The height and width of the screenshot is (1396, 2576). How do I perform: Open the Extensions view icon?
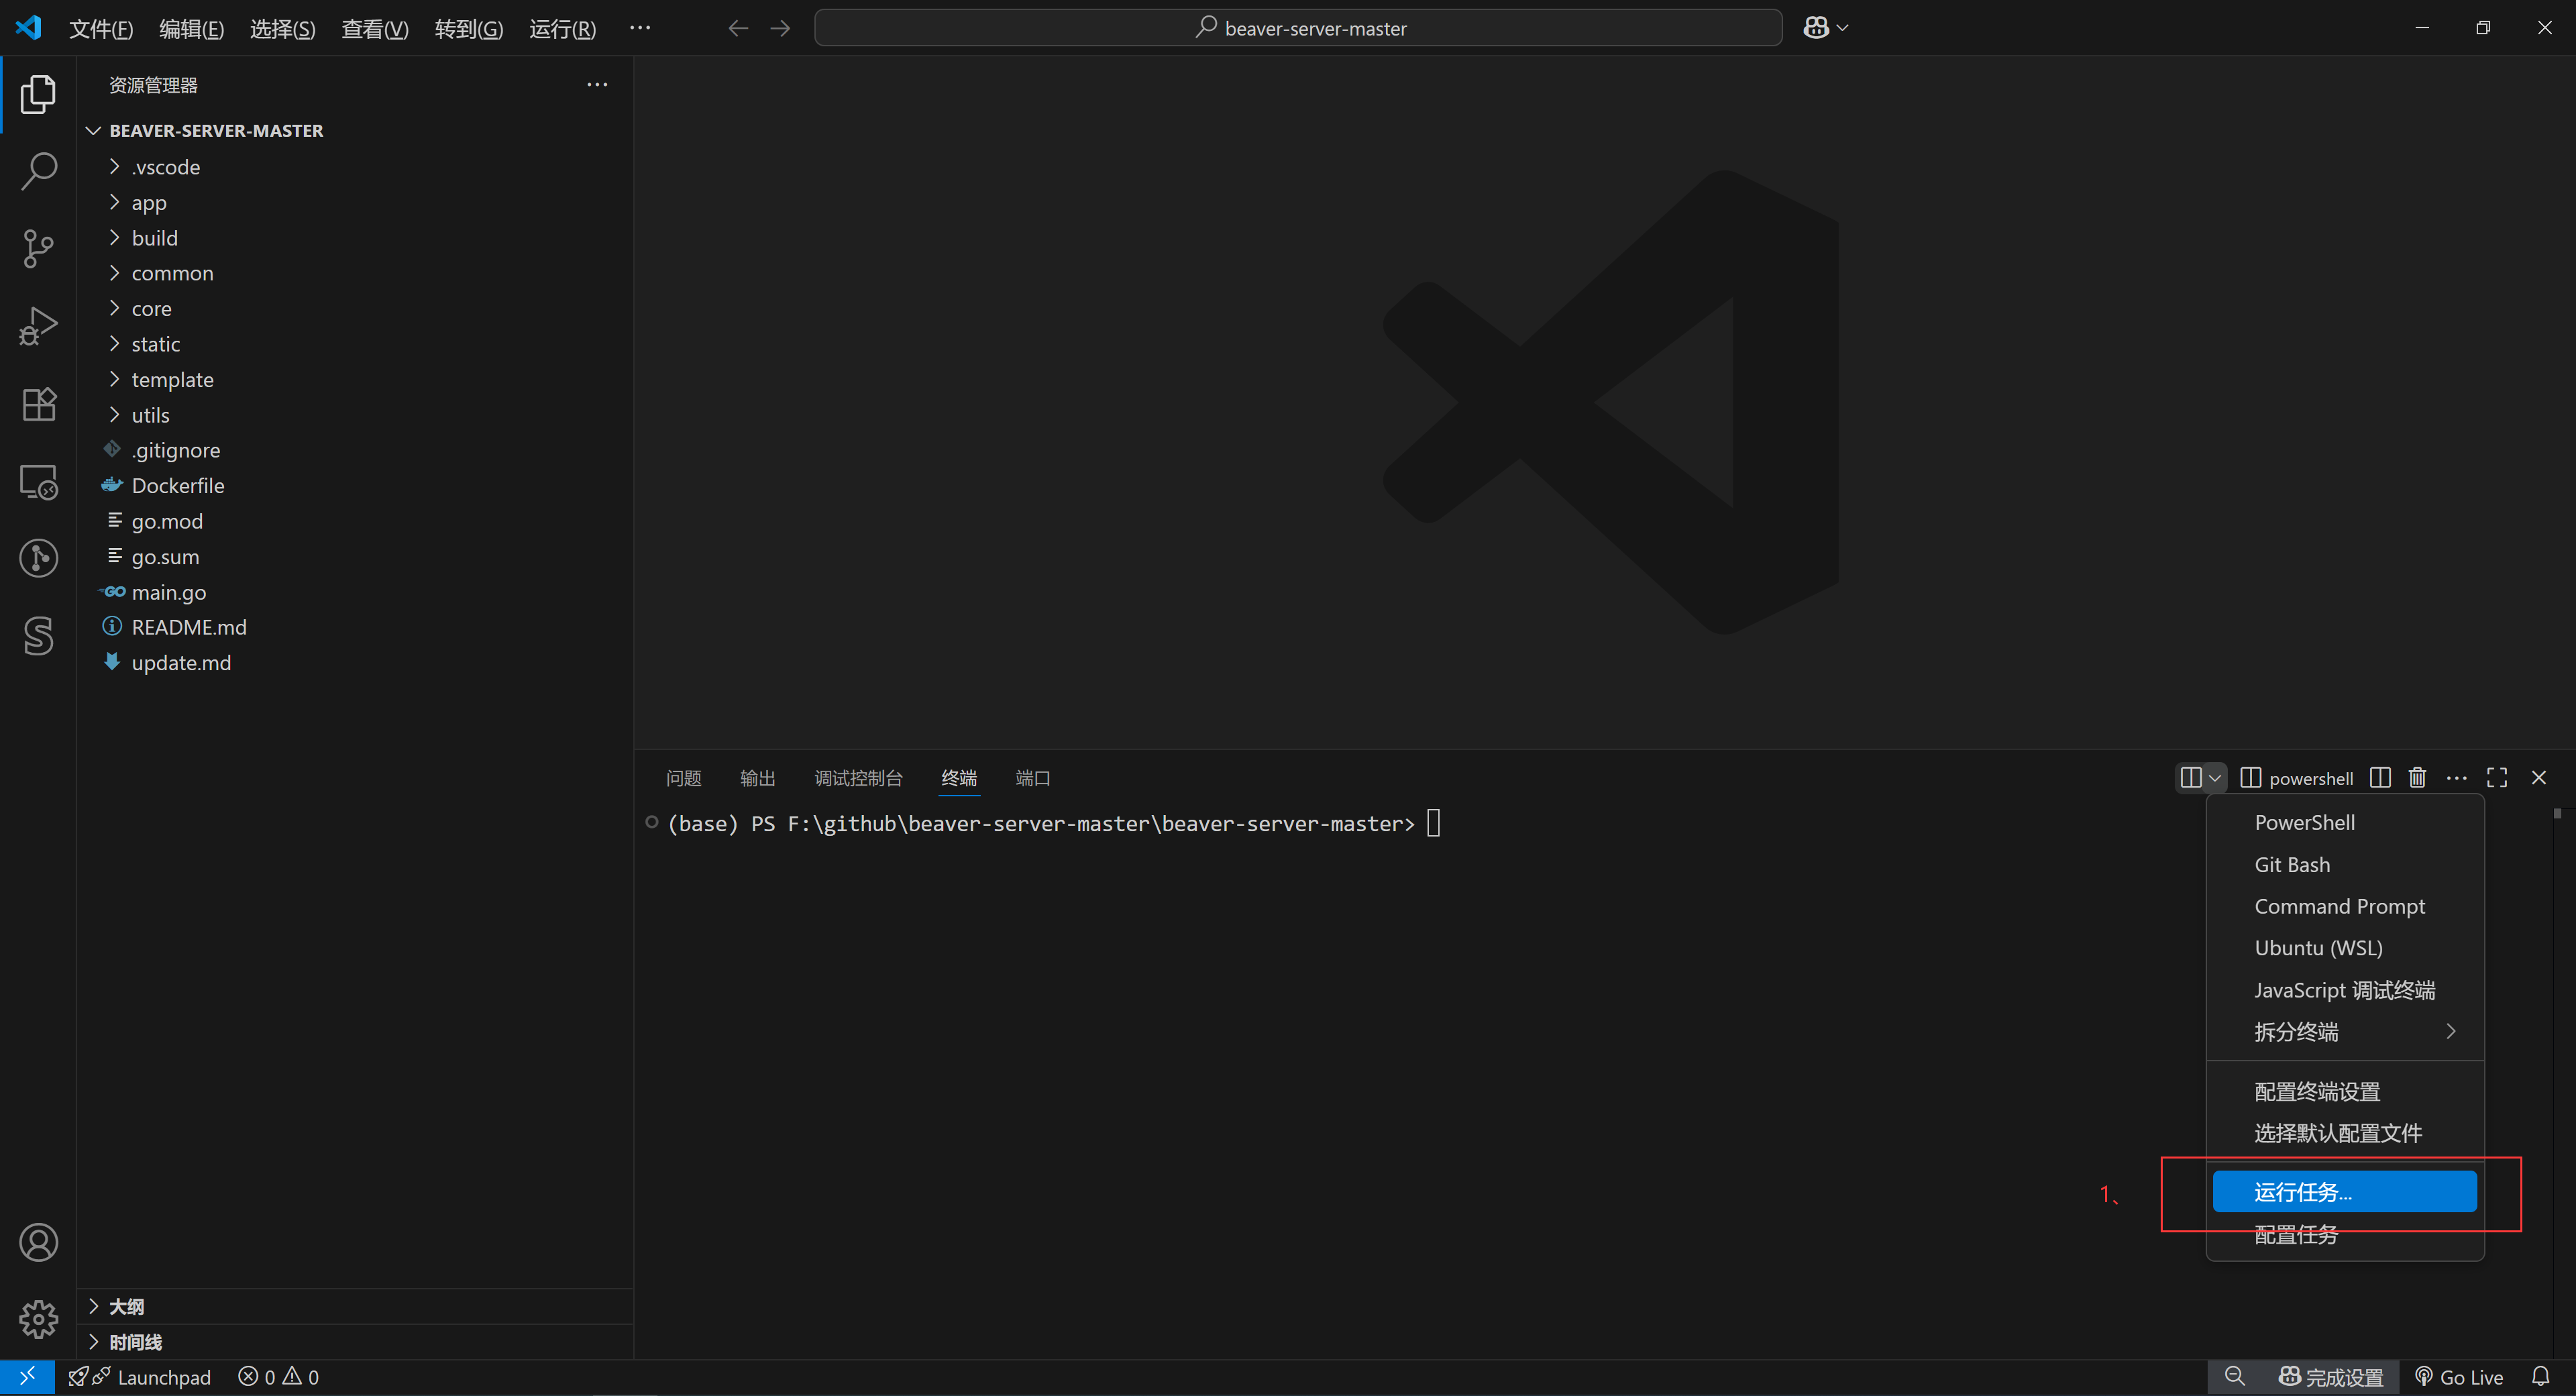[x=38, y=404]
